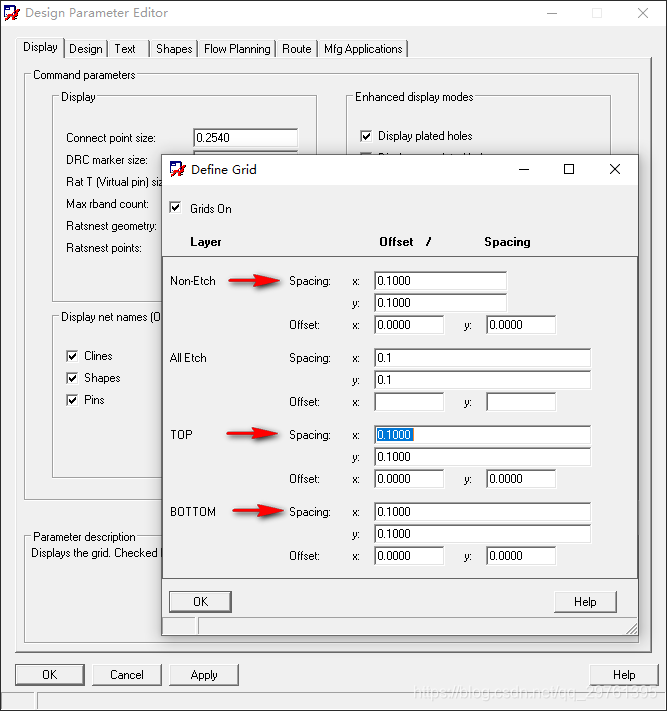
Task: Open the Flow Planning tab
Action: 237,49
